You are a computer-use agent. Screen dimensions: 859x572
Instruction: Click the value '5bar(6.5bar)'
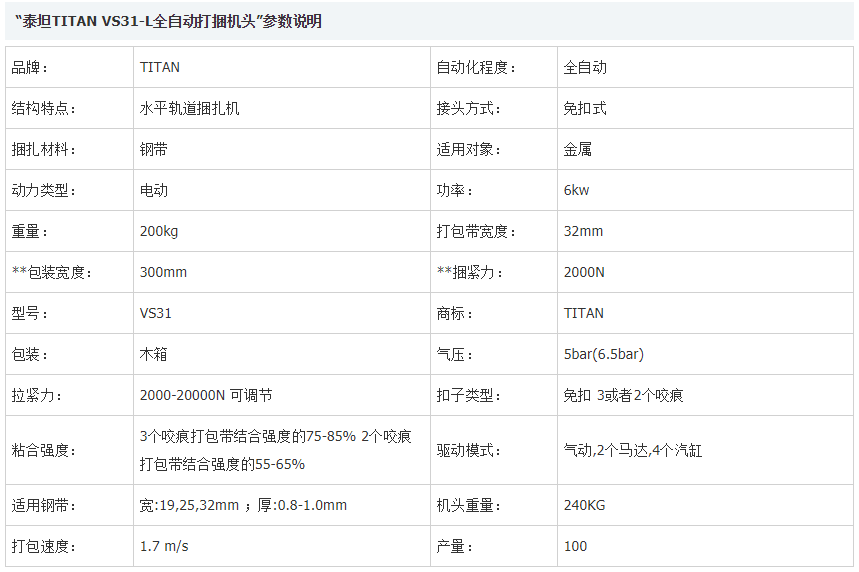pos(604,354)
